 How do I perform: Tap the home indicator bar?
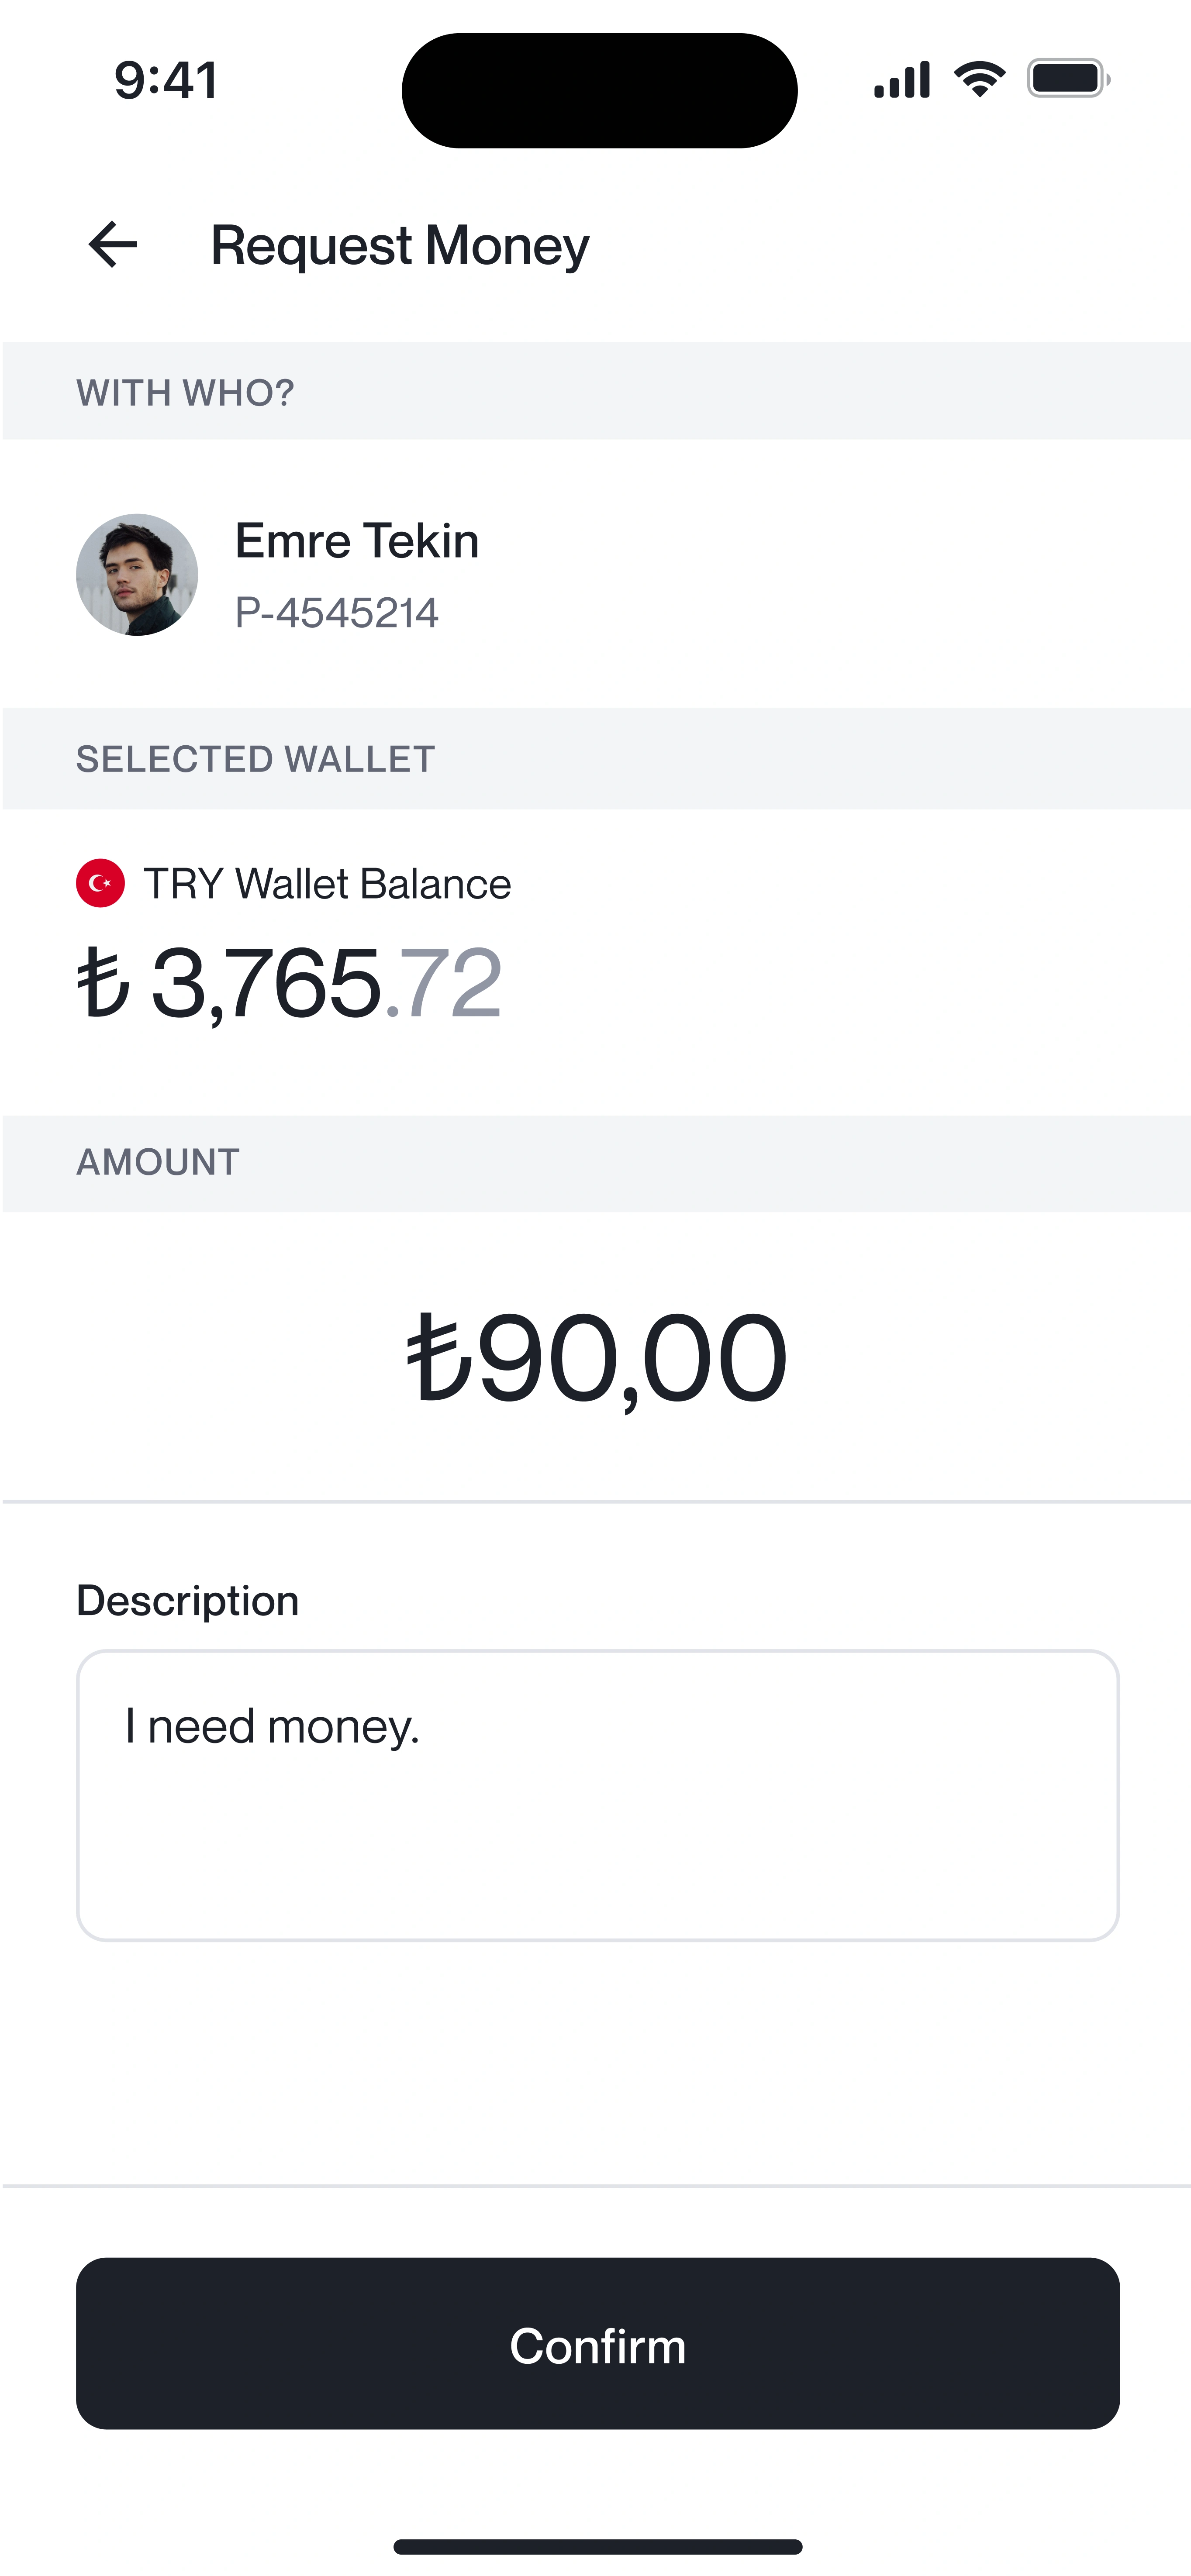click(597, 2546)
